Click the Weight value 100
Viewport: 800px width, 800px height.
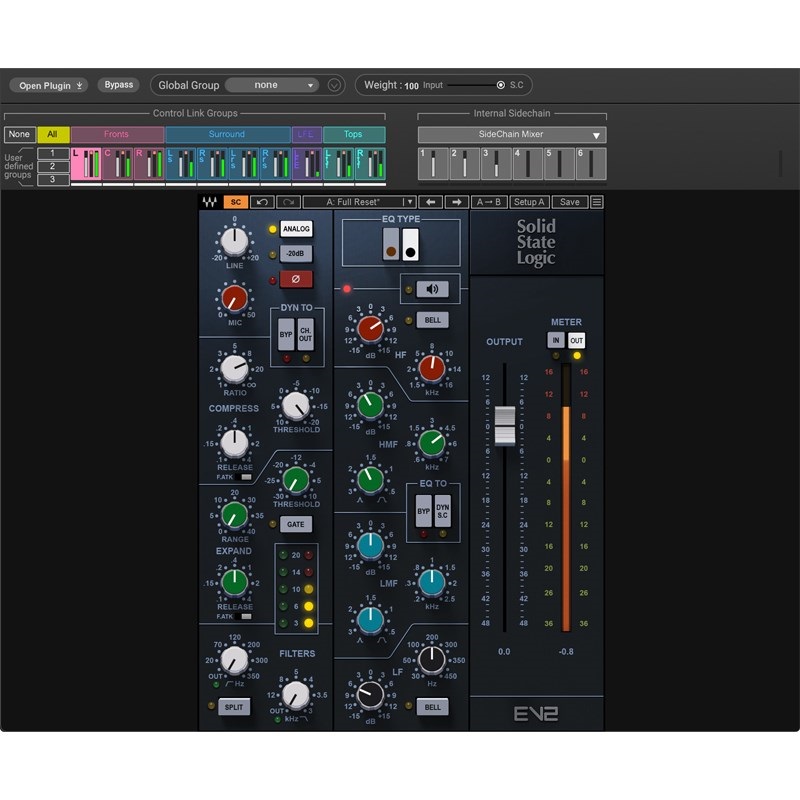[411, 86]
